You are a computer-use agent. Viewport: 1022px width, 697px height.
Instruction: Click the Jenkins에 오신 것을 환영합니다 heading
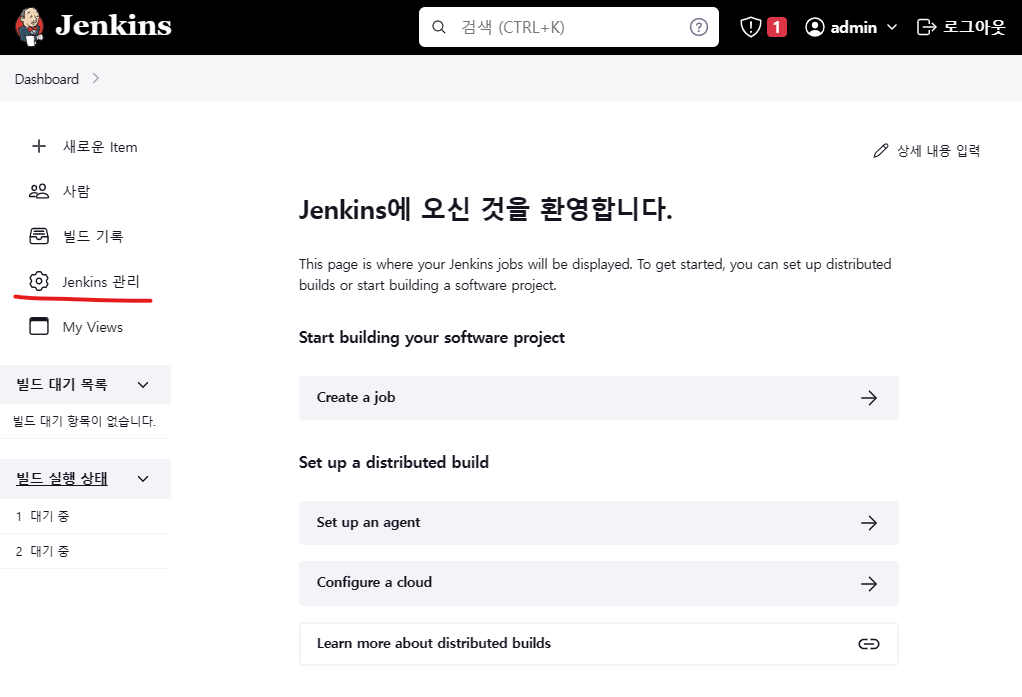[x=486, y=209]
